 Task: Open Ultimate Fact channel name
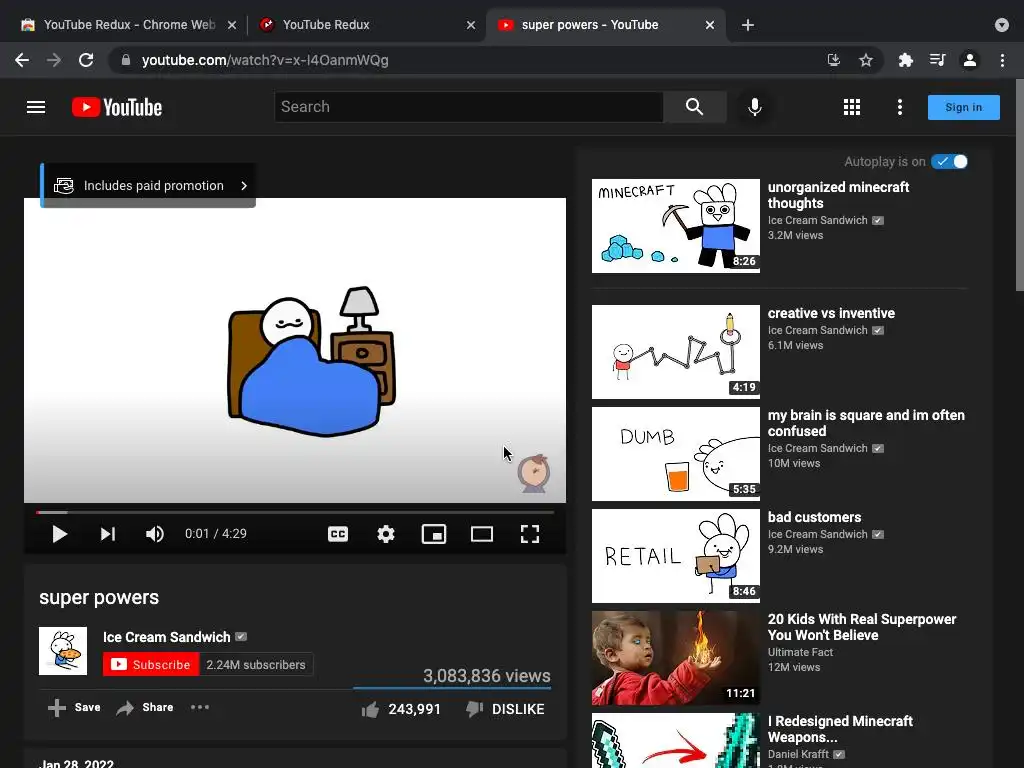(x=800, y=652)
